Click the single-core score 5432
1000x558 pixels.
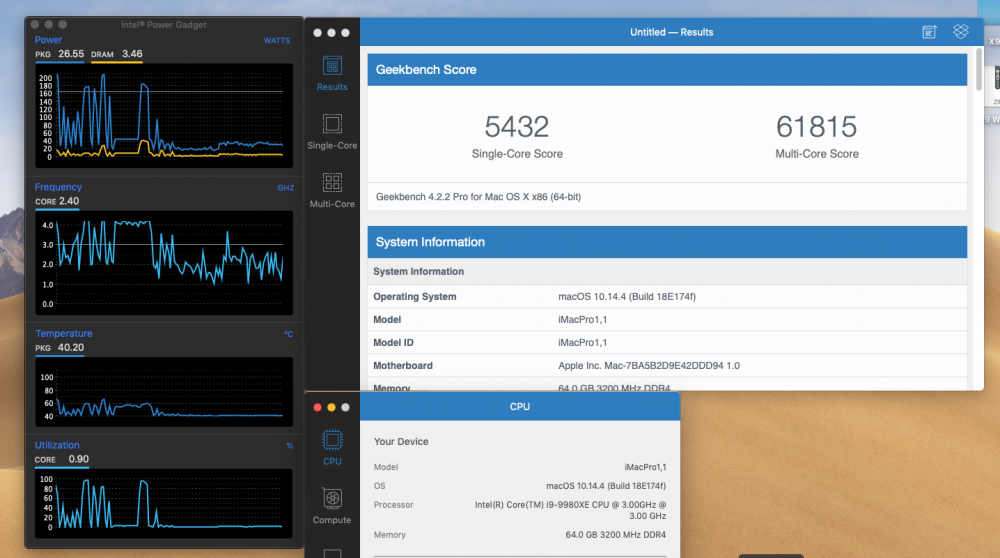(x=517, y=127)
